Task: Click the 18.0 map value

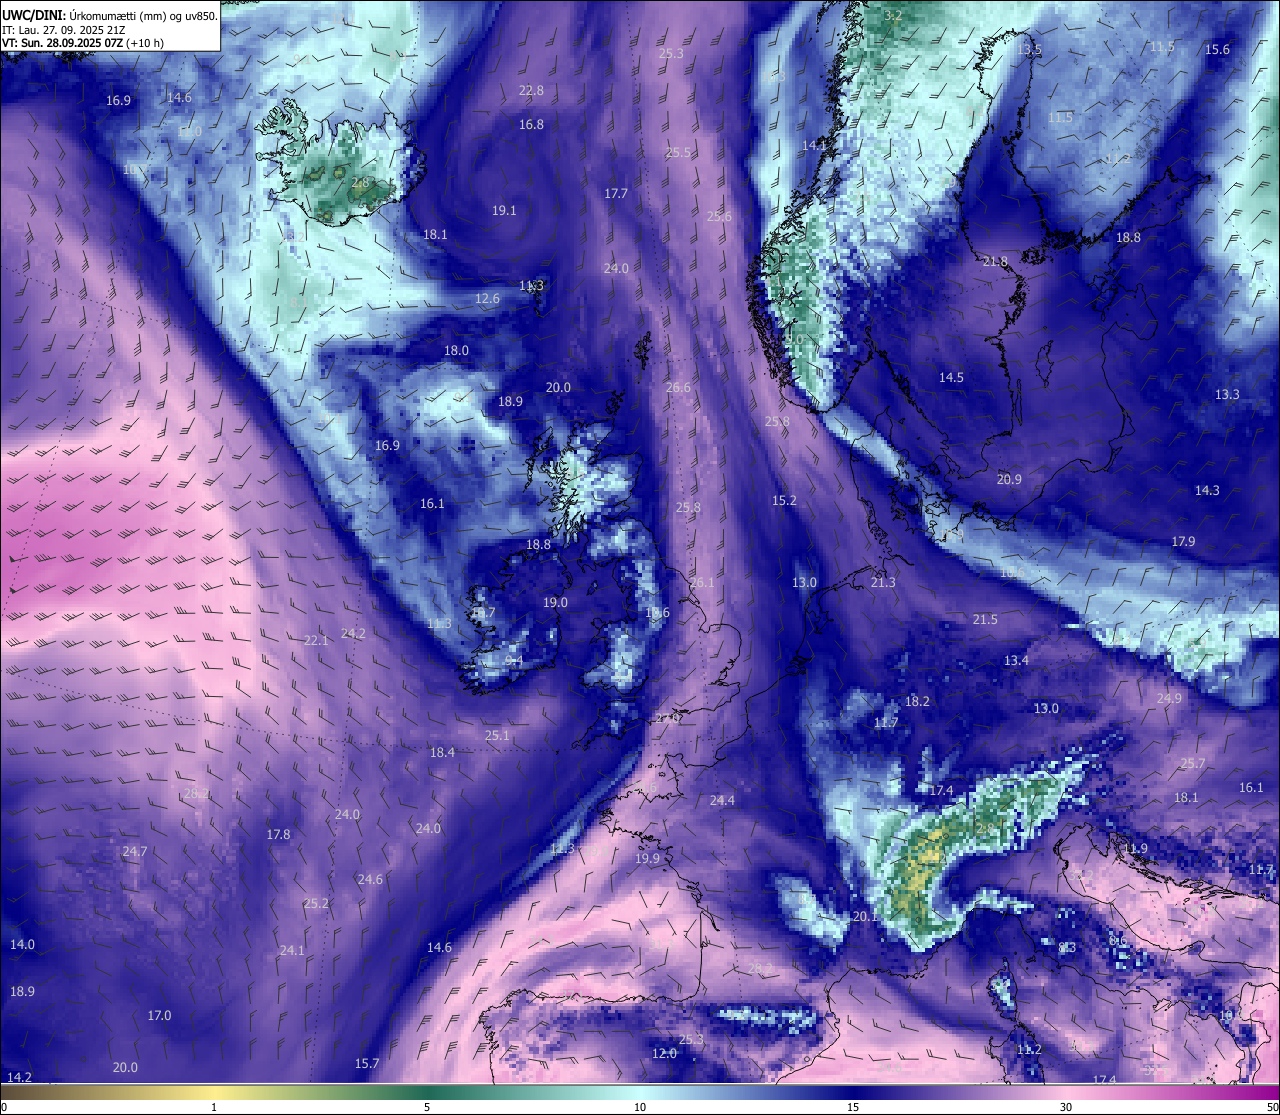Action: pyautogui.click(x=456, y=350)
